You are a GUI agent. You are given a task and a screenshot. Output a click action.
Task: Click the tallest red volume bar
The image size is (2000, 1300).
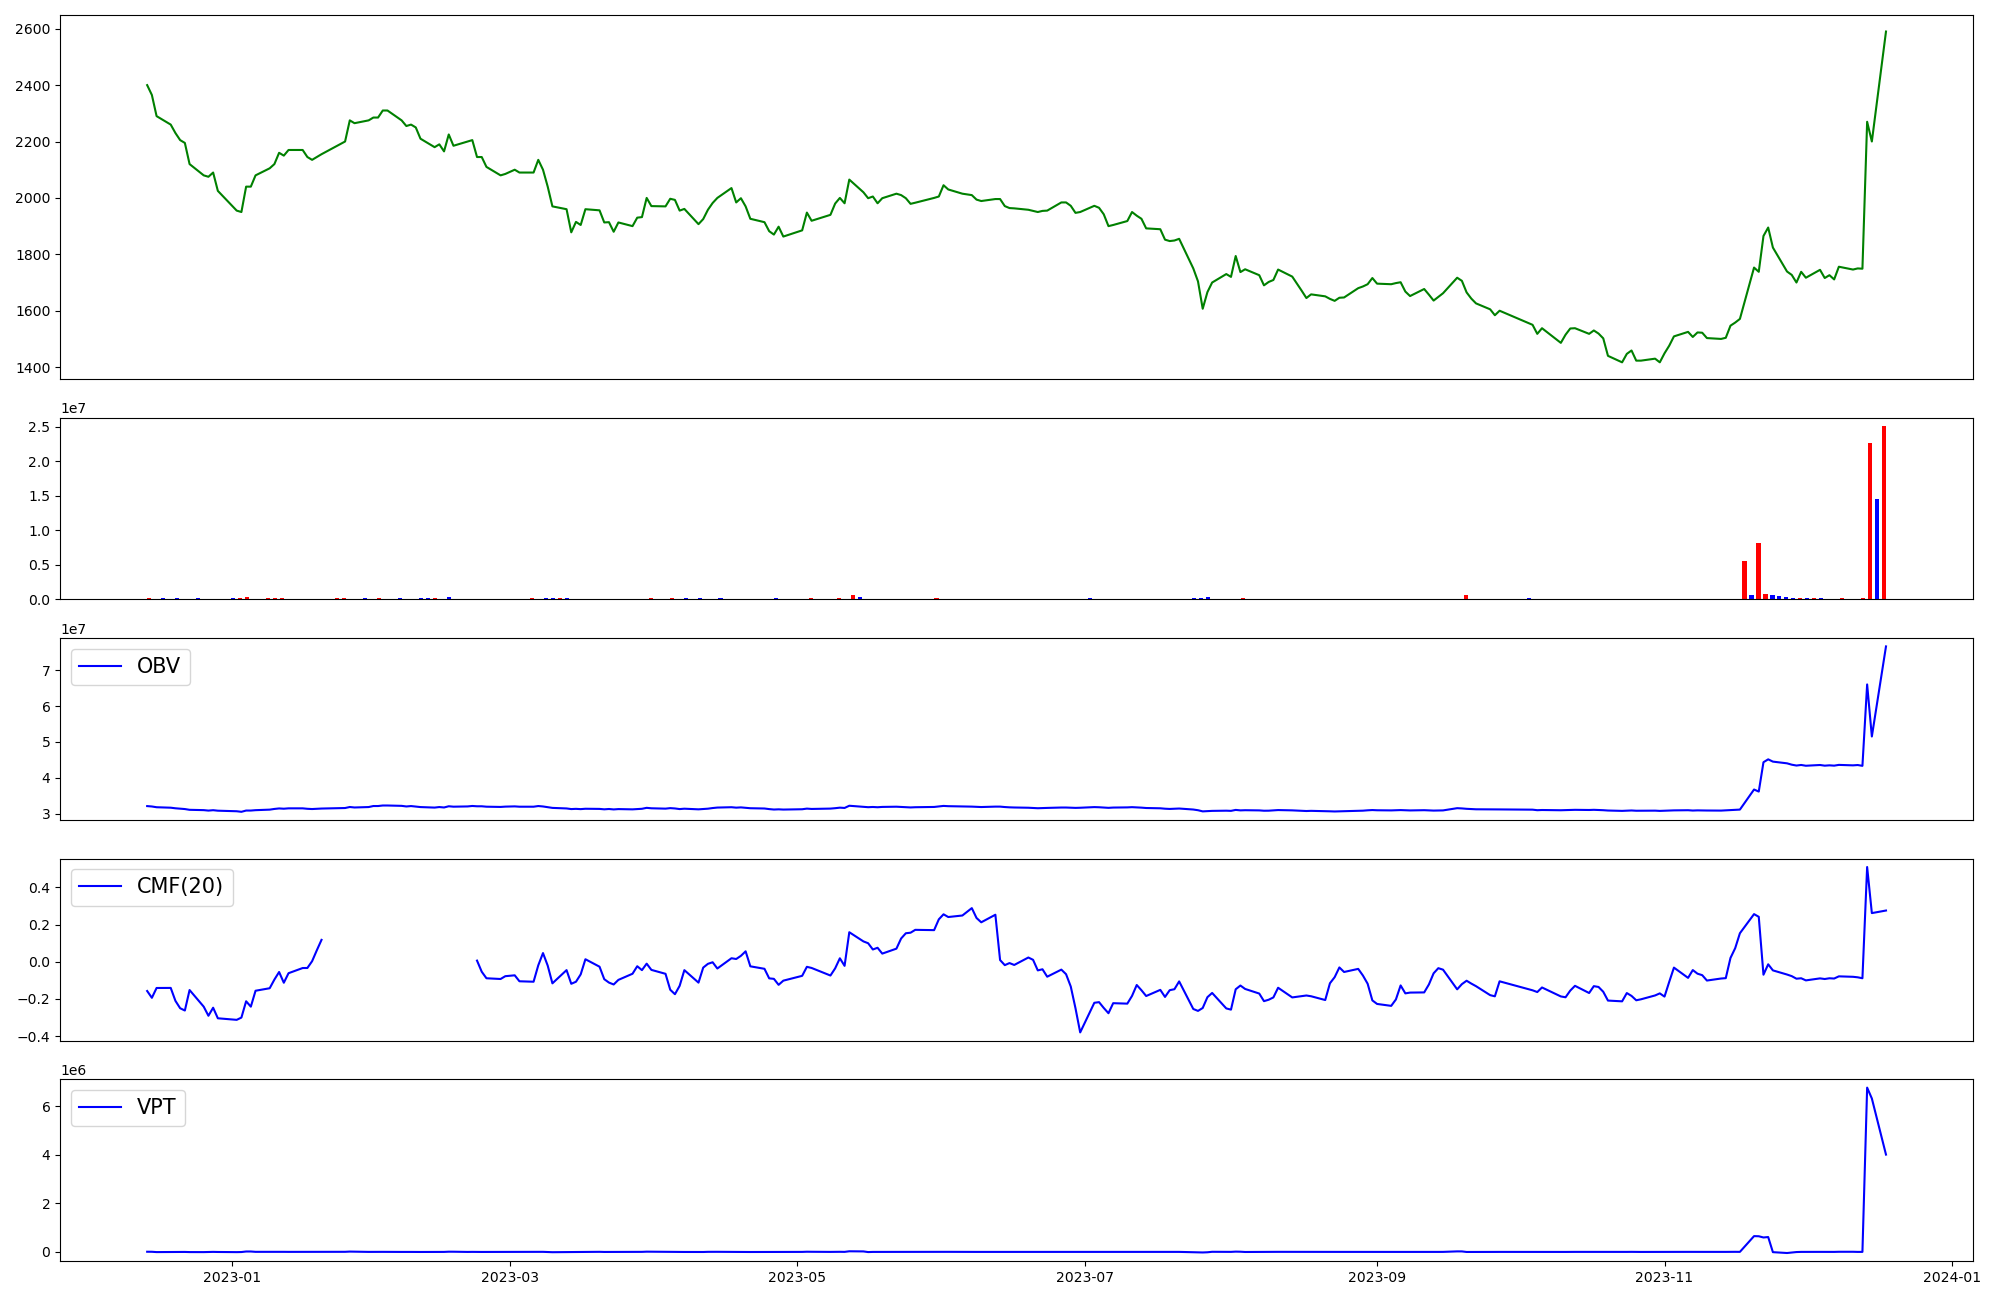point(1884,512)
